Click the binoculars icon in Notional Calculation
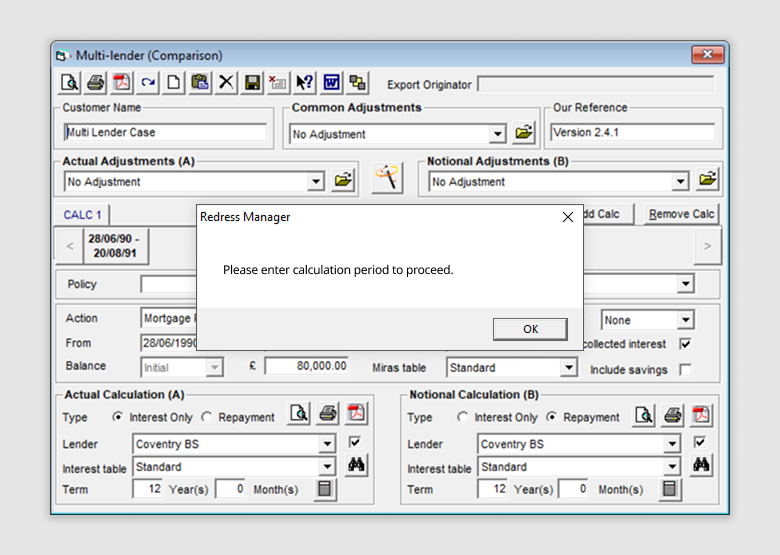This screenshot has height=555, width=780. click(x=702, y=465)
